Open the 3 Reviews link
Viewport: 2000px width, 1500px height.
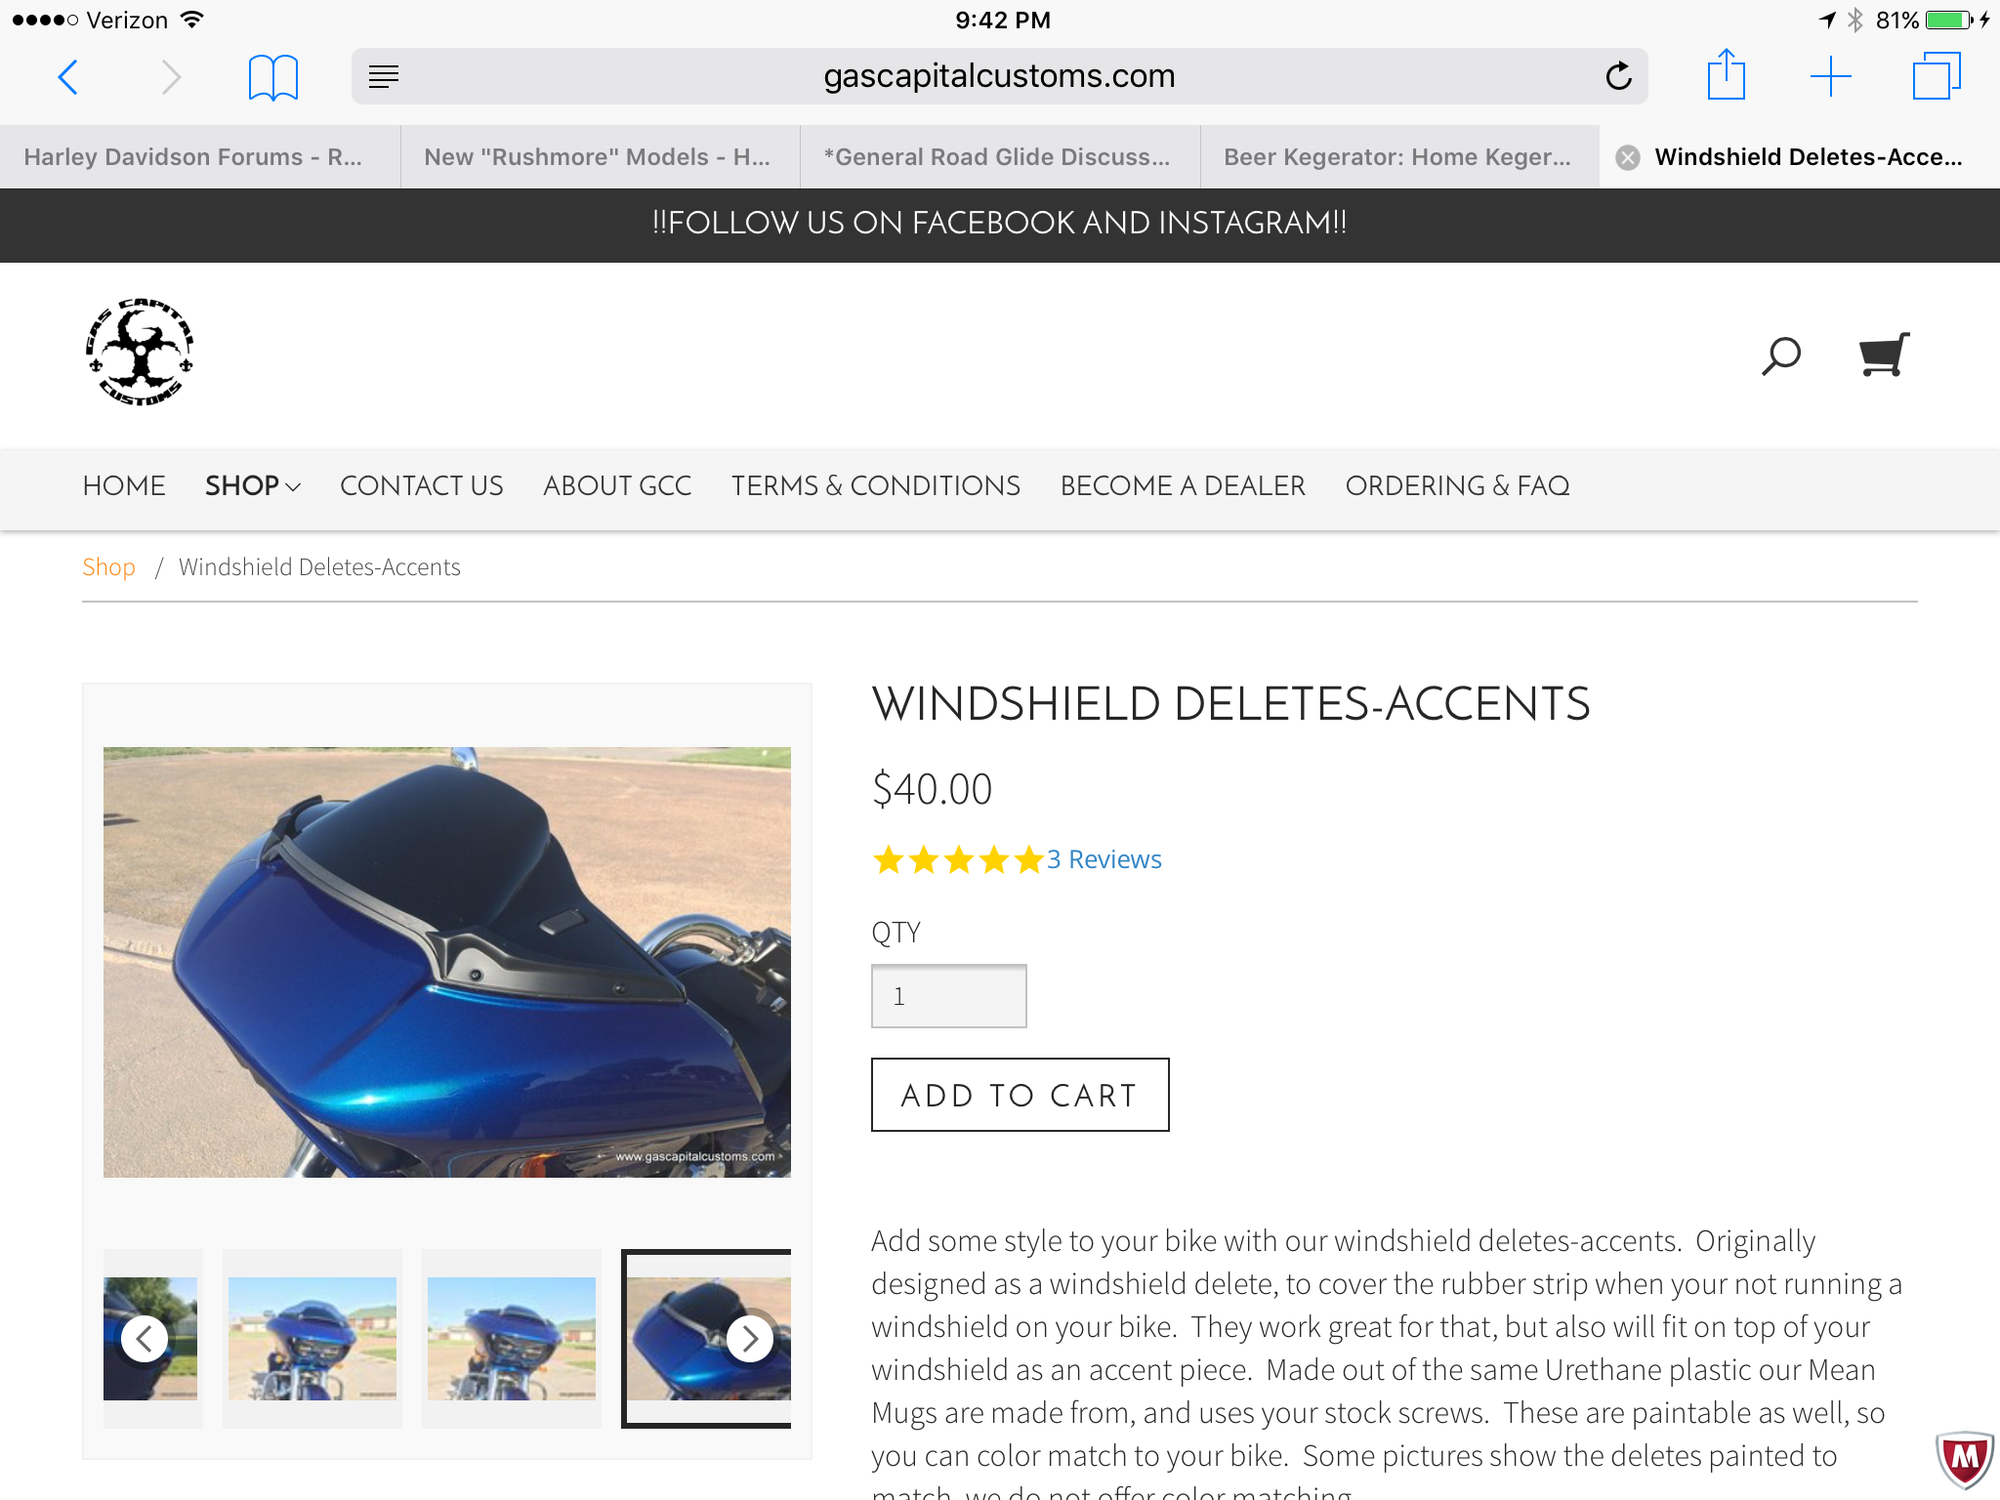[1104, 859]
